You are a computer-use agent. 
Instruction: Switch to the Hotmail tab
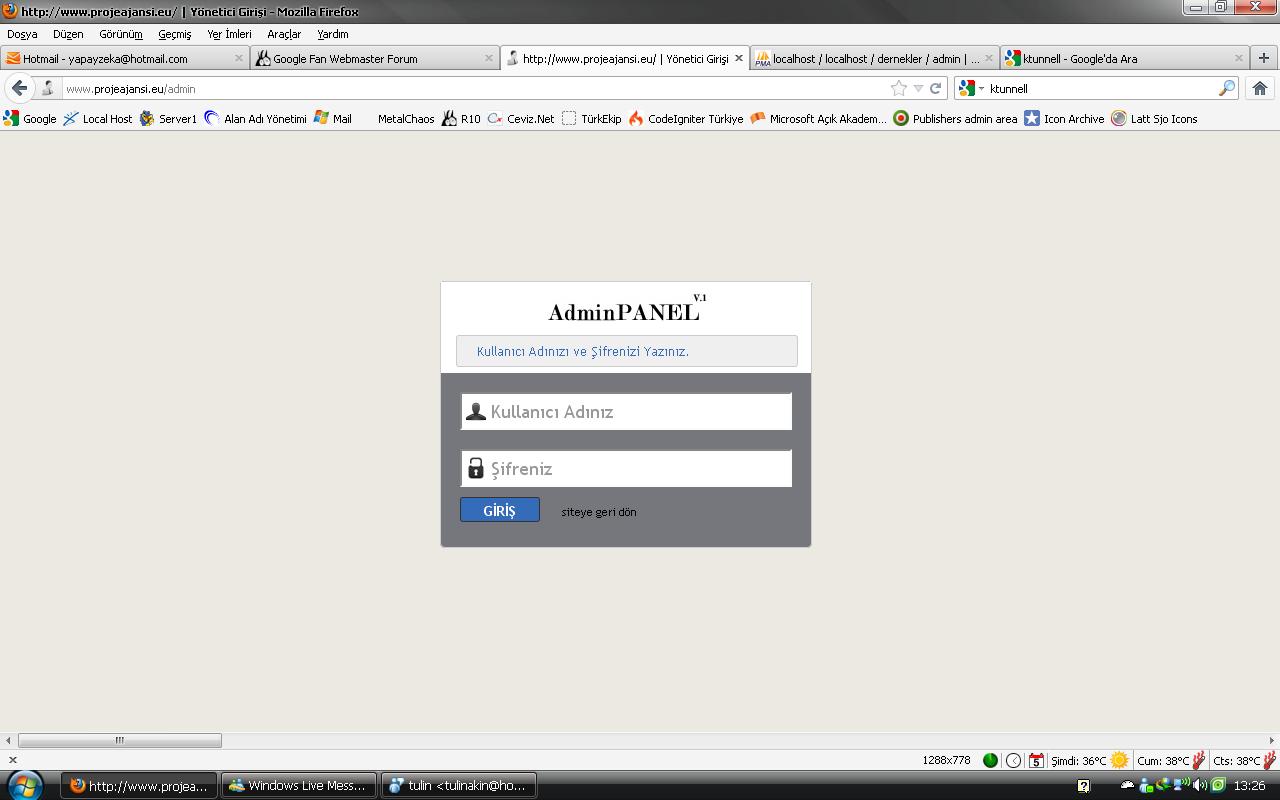pyautogui.click(x=105, y=58)
